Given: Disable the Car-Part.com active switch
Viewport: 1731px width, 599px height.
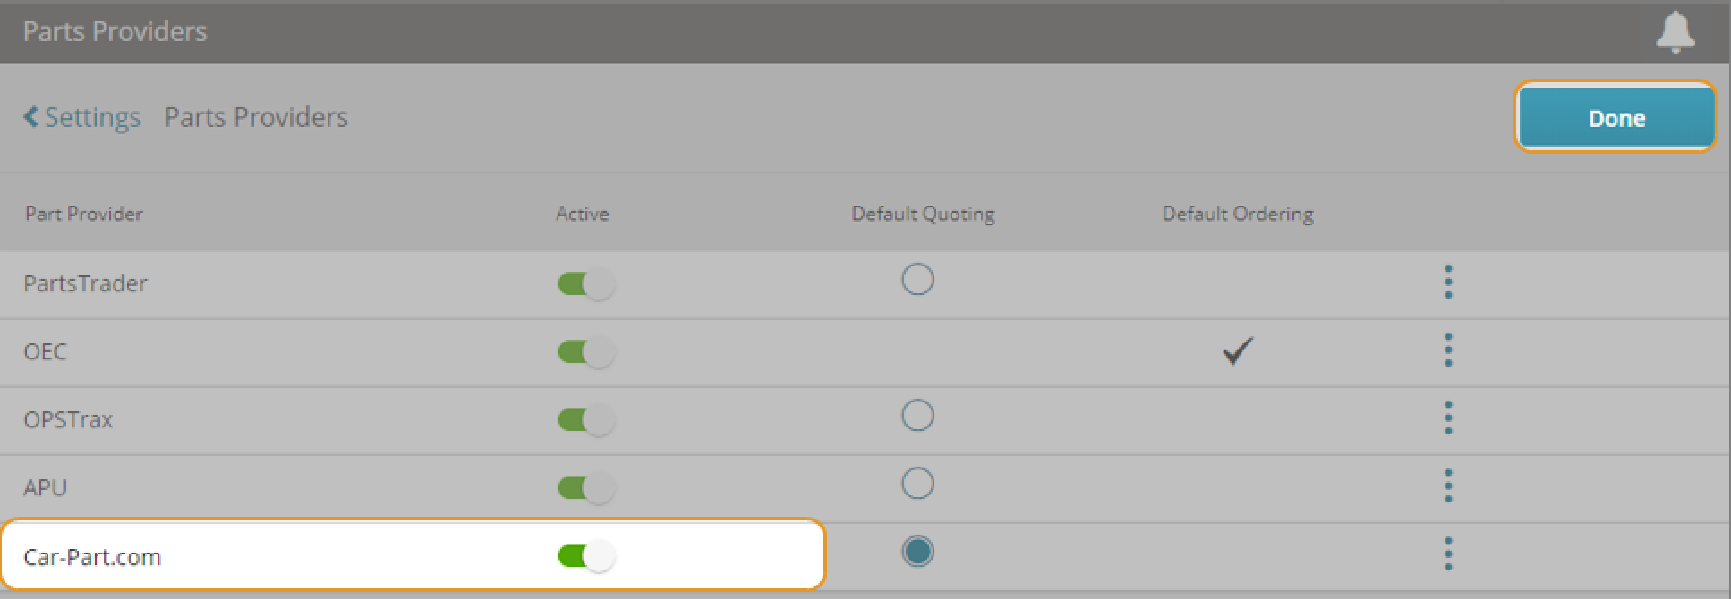Looking at the screenshot, I should click(586, 556).
